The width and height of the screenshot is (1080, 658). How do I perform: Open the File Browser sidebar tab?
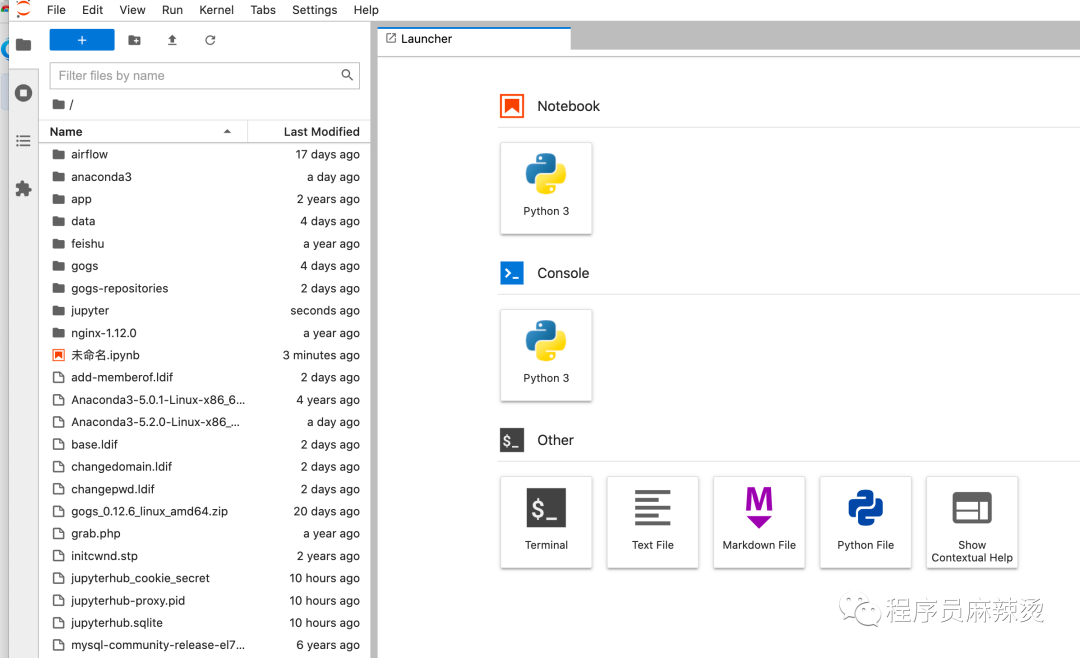point(23,45)
